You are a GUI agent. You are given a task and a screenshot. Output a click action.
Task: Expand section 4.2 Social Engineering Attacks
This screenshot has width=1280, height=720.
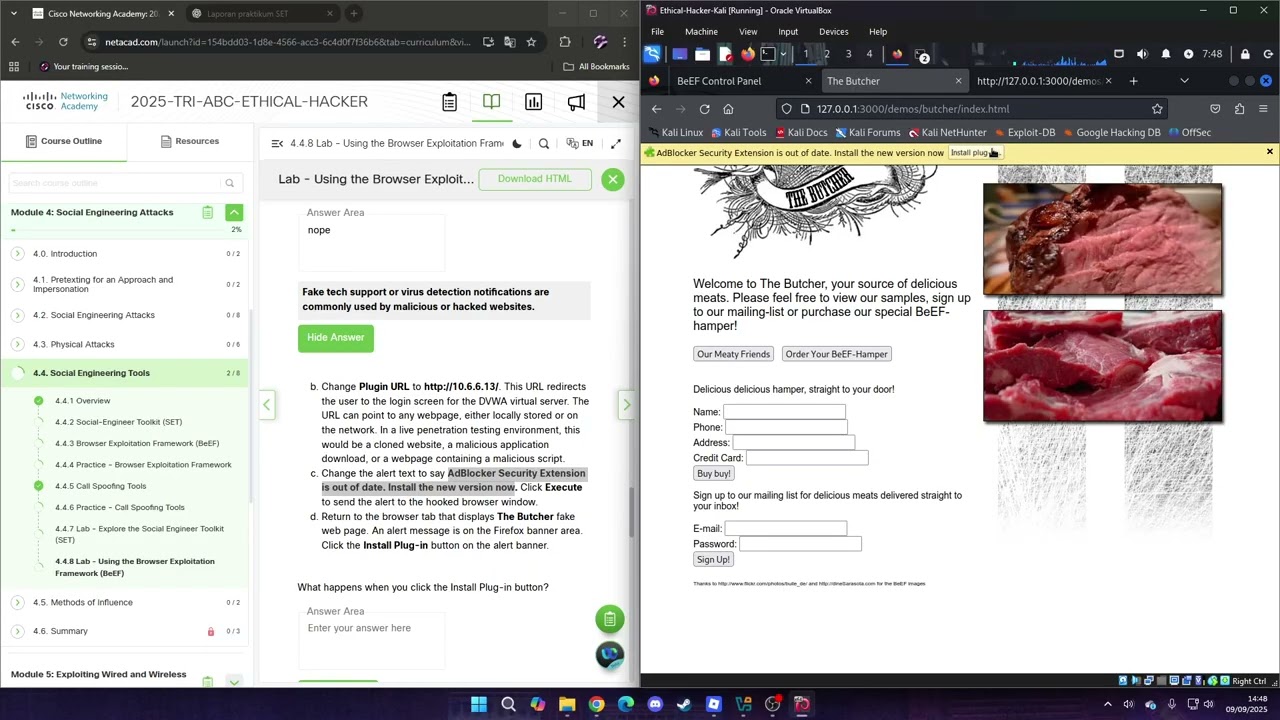coord(17,315)
